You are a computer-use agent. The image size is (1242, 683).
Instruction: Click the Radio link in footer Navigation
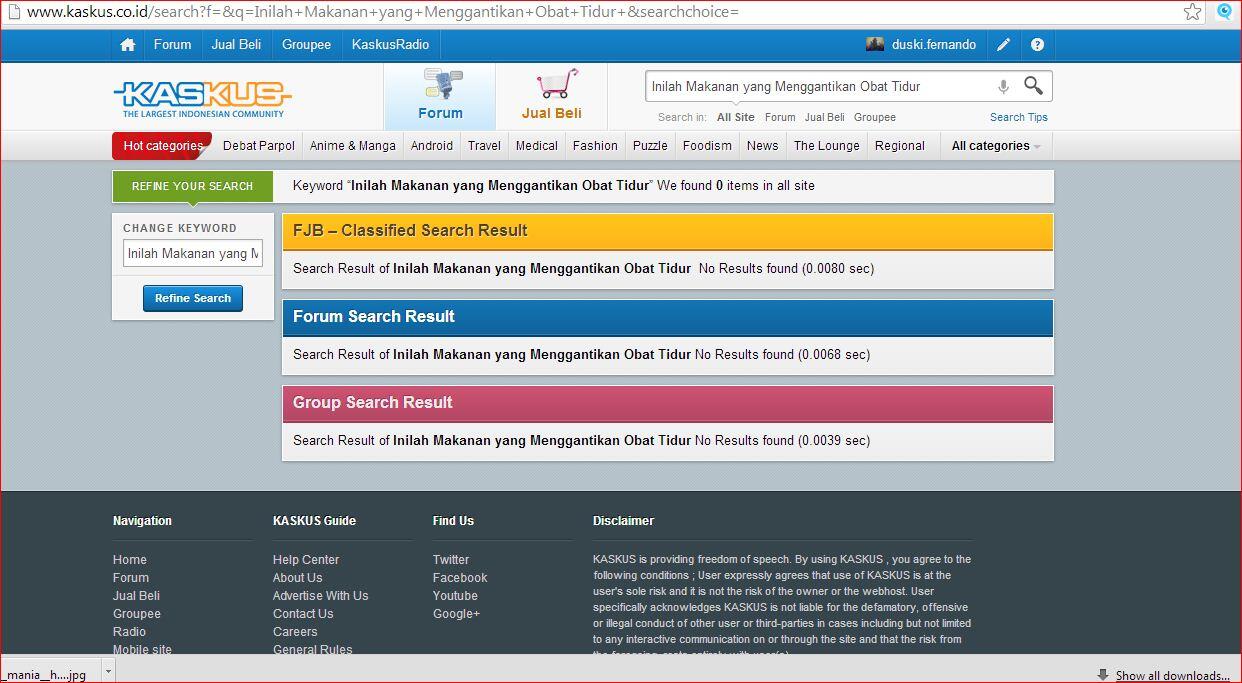129,632
